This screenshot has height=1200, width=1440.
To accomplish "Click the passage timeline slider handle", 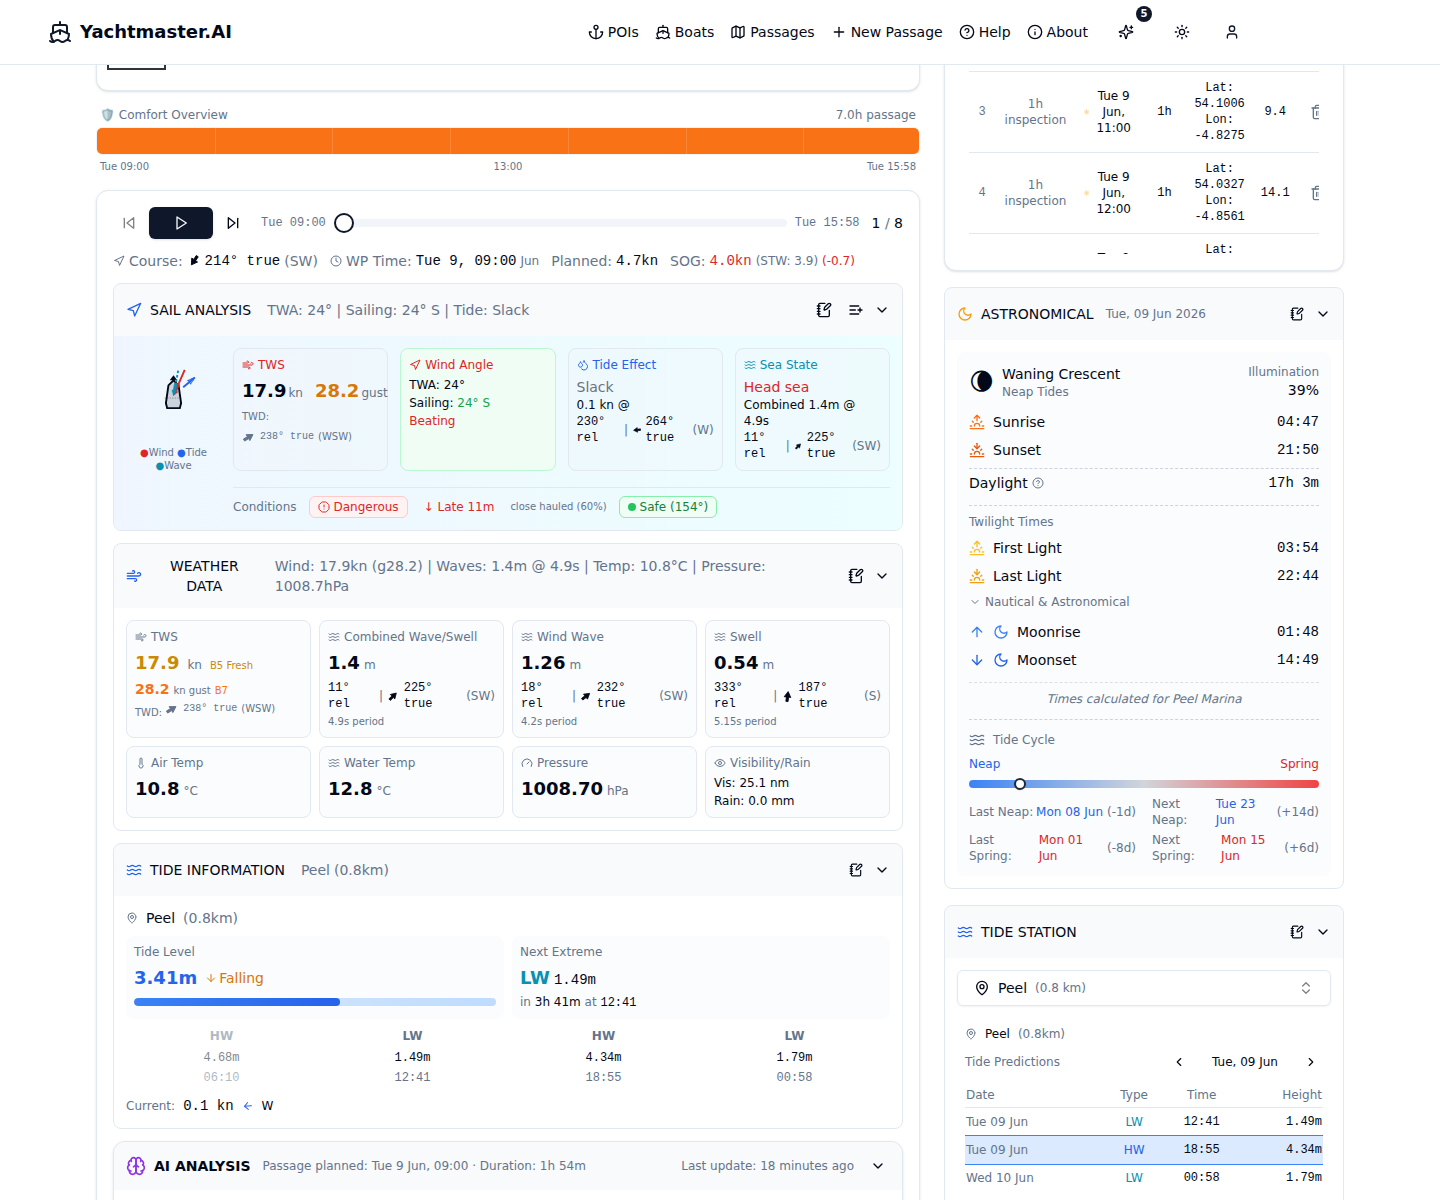I will pos(344,223).
